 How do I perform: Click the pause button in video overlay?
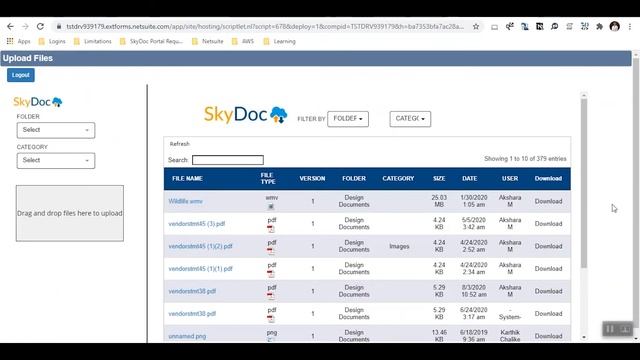pyautogui.click(x=609, y=329)
